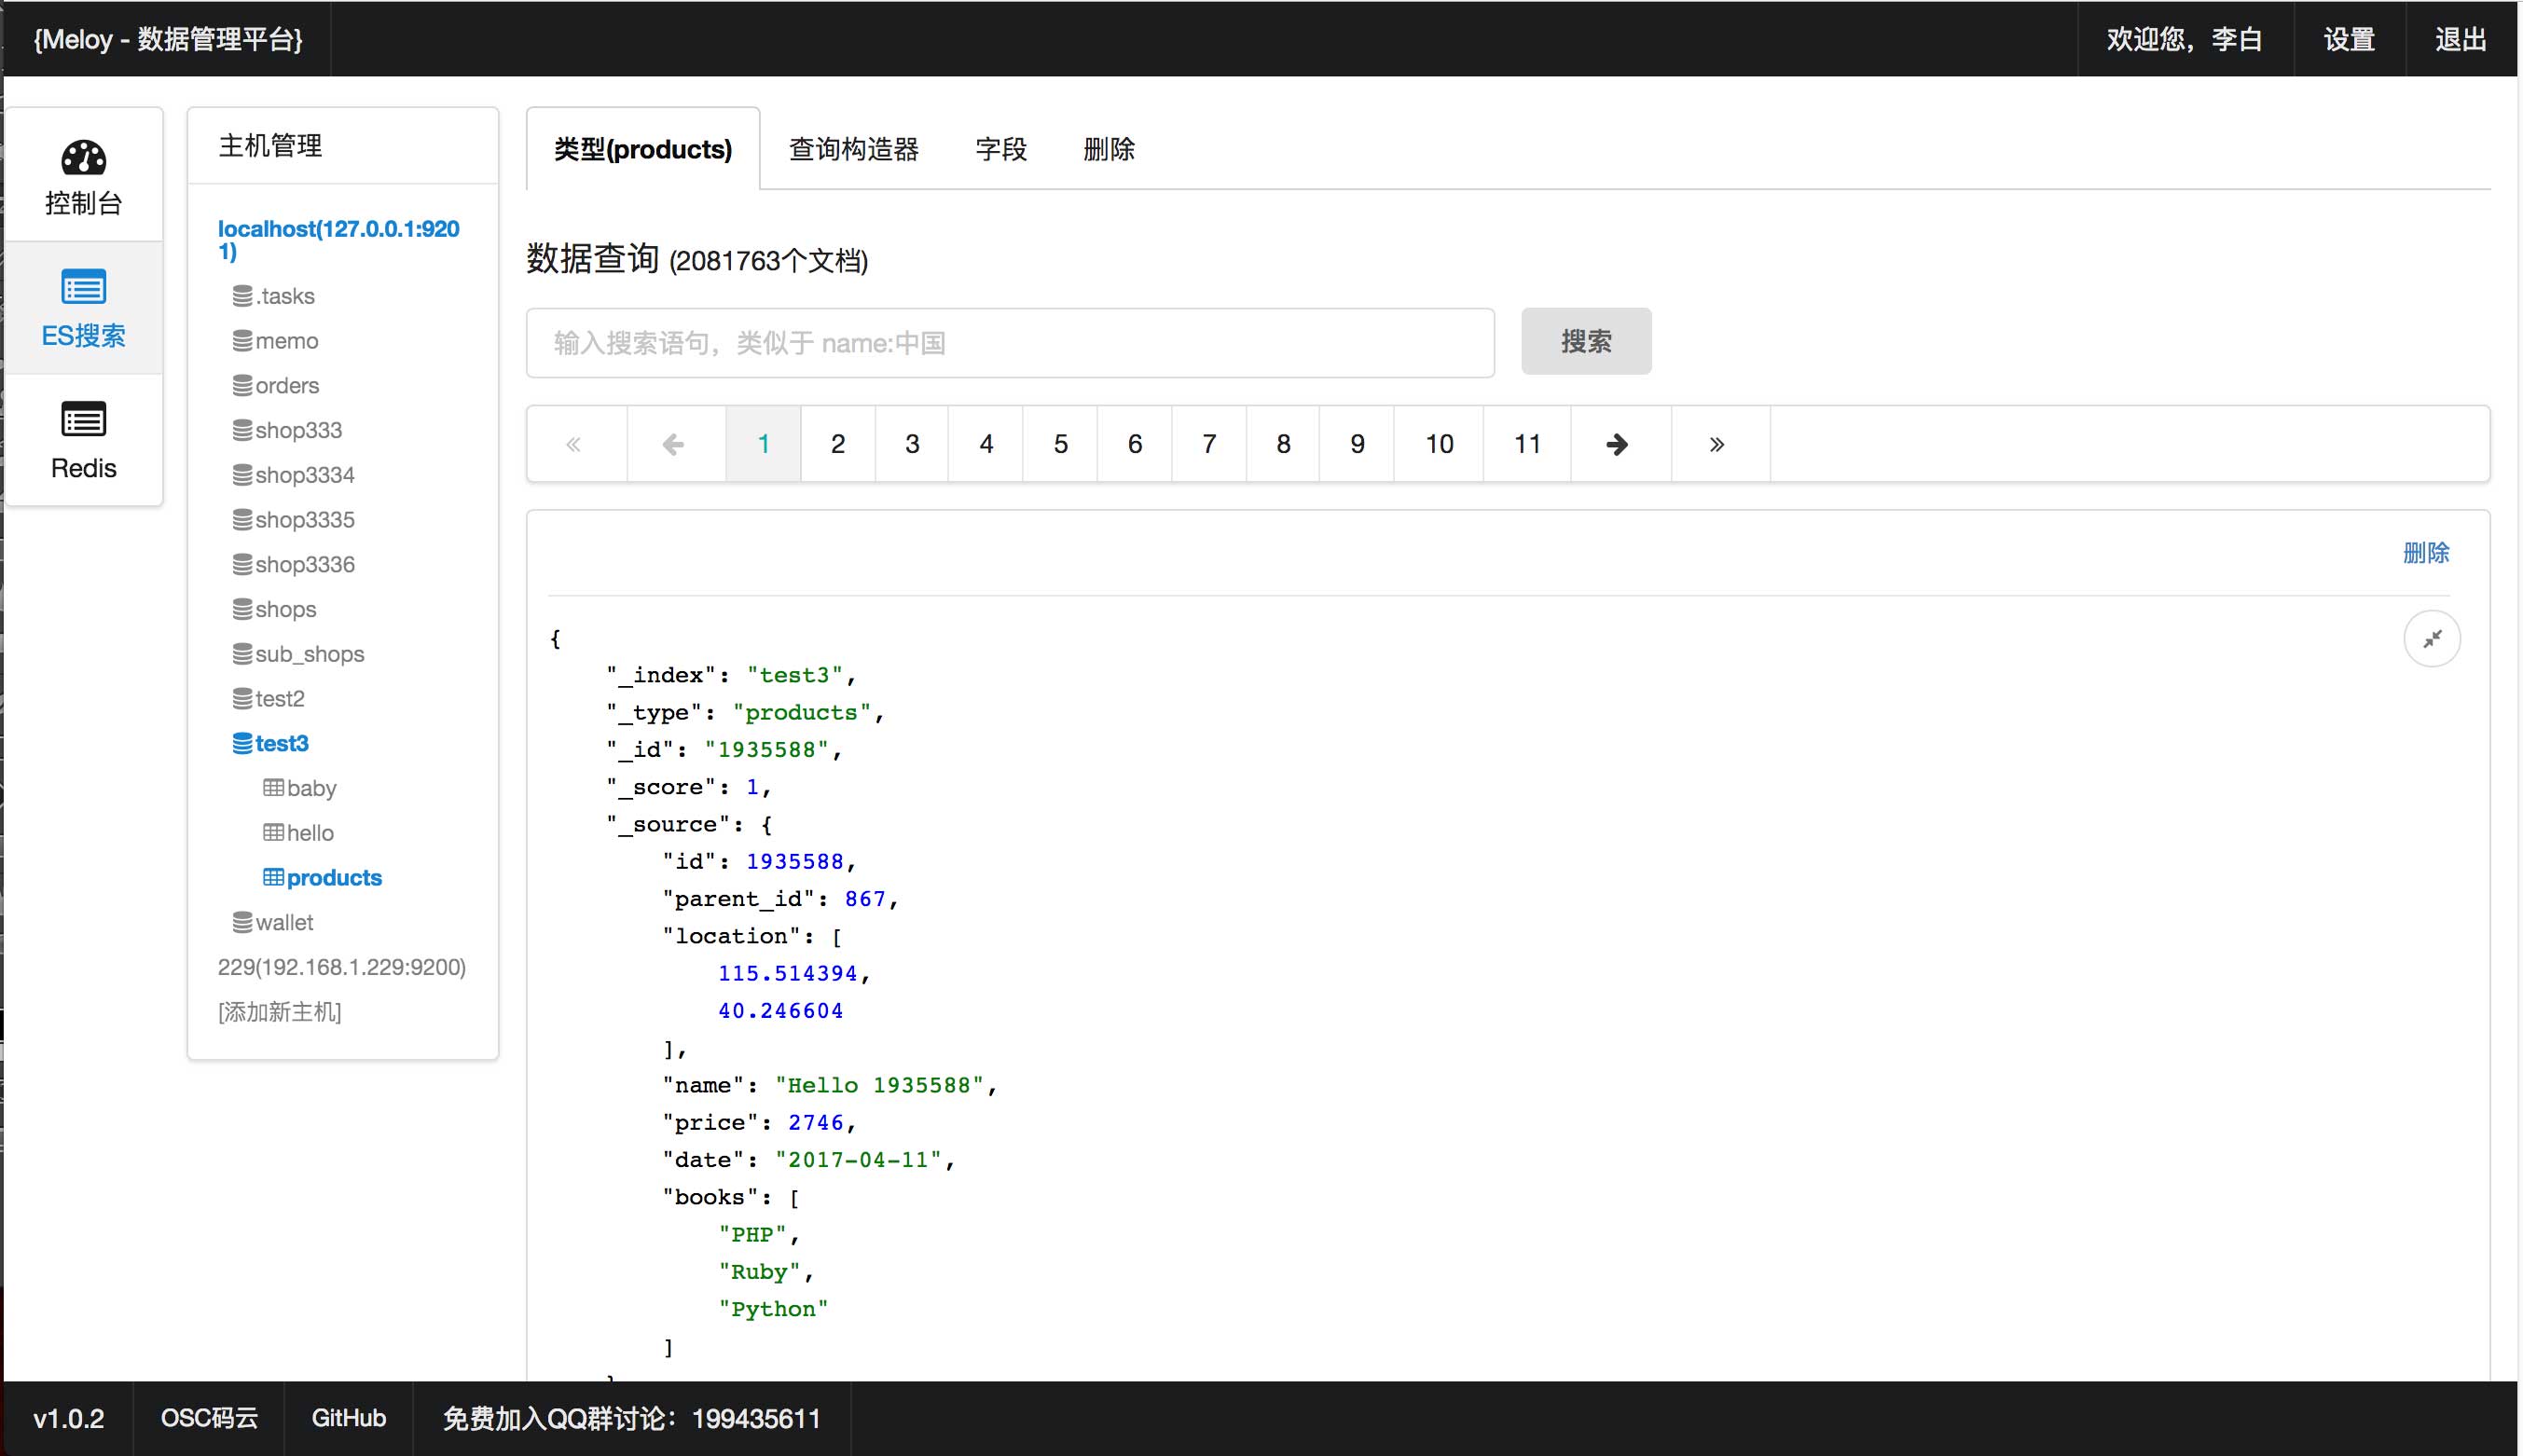Screen dimensions: 2523x1456
Task: Click the 主机管理 panel header
Action: pyautogui.click(x=271, y=146)
